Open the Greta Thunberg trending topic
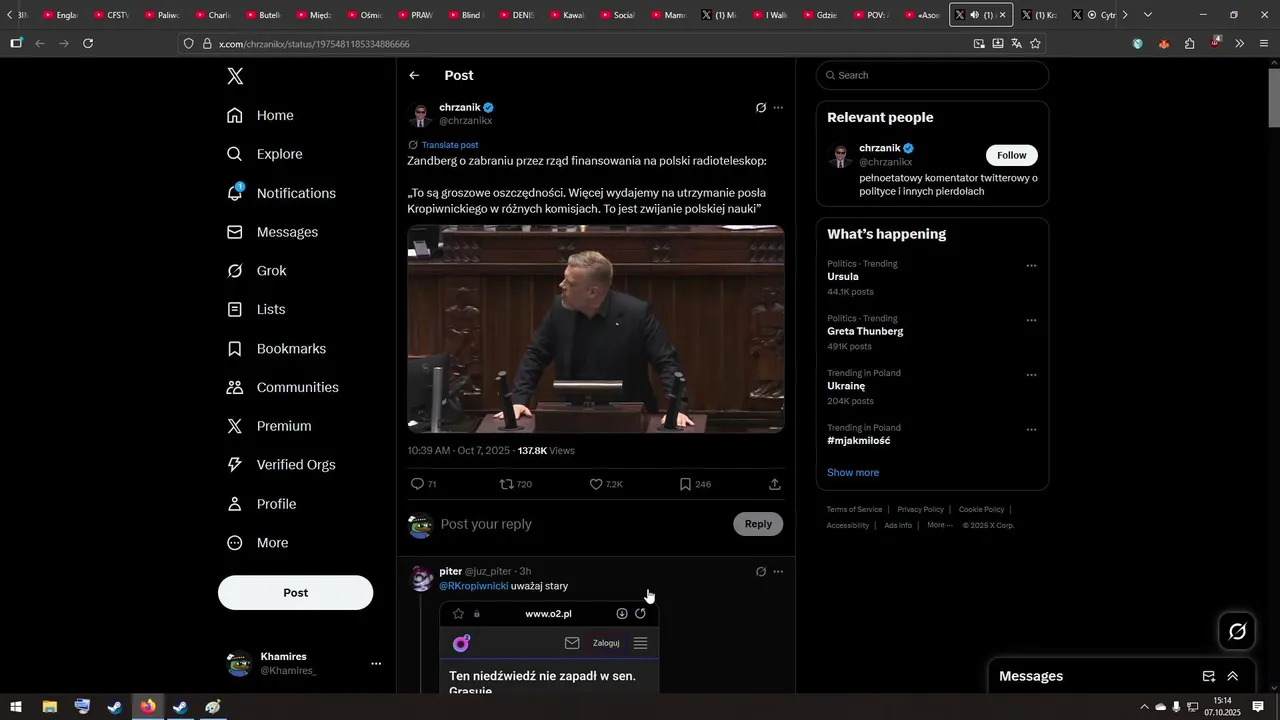Image resolution: width=1280 pixels, height=720 pixels. coord(865,331)
